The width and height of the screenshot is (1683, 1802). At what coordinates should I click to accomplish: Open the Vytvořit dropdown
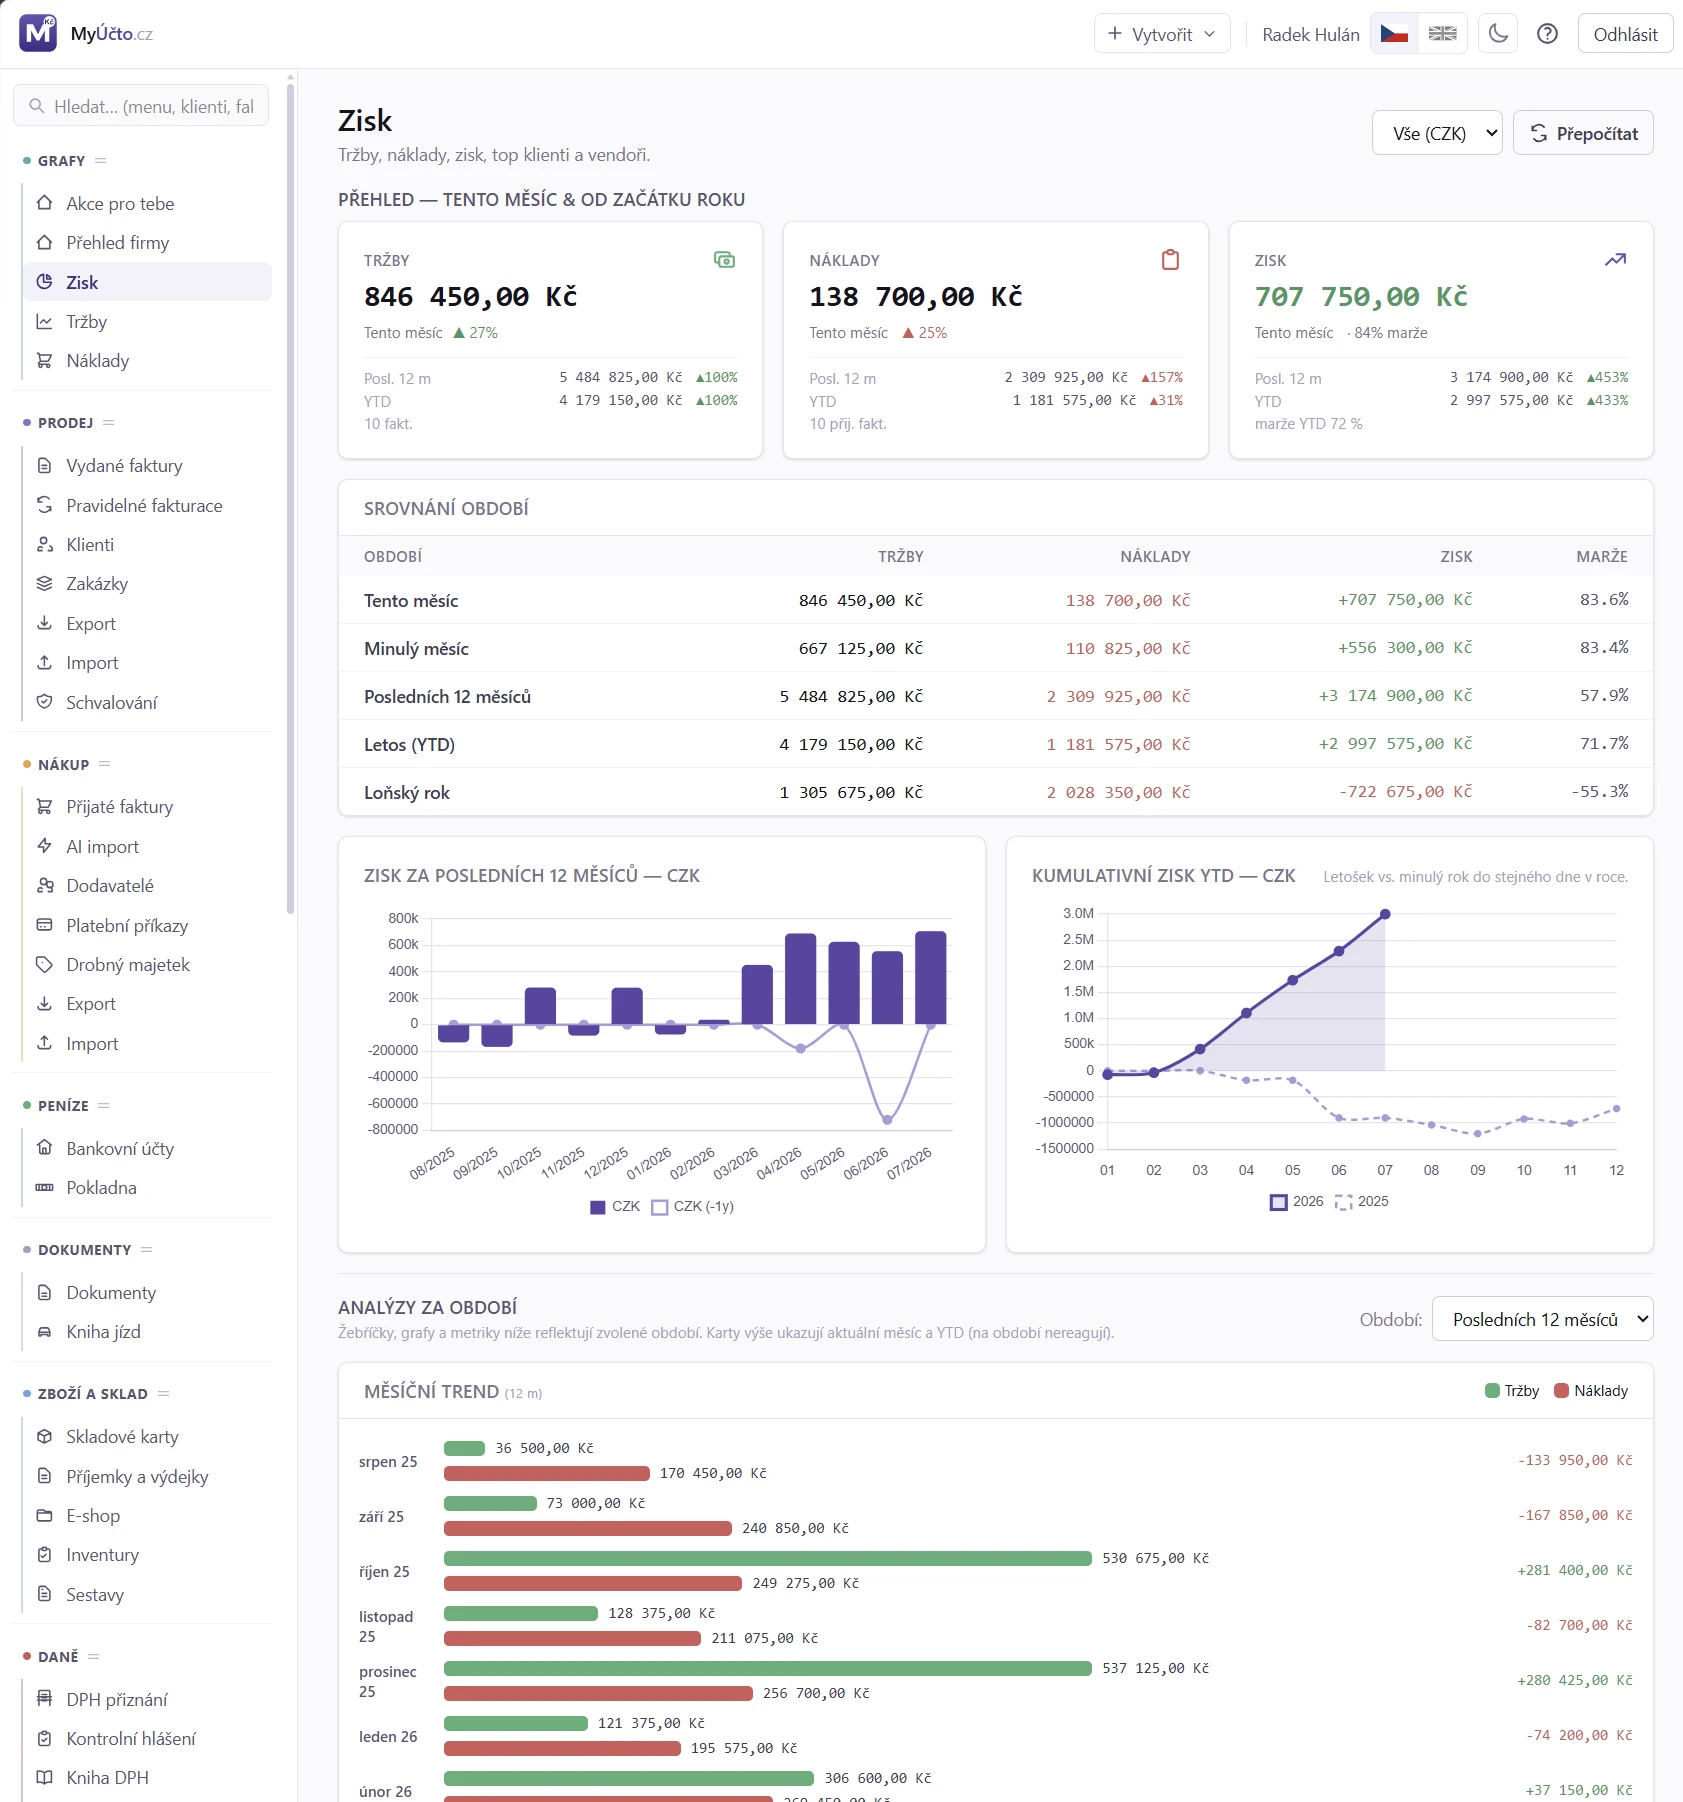(x=1162, y=34)
